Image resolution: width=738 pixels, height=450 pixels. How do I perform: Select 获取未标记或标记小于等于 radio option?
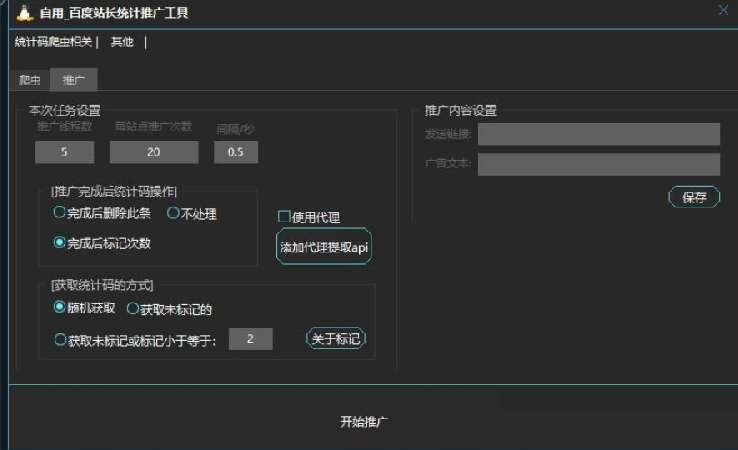(x=135, y=340)
